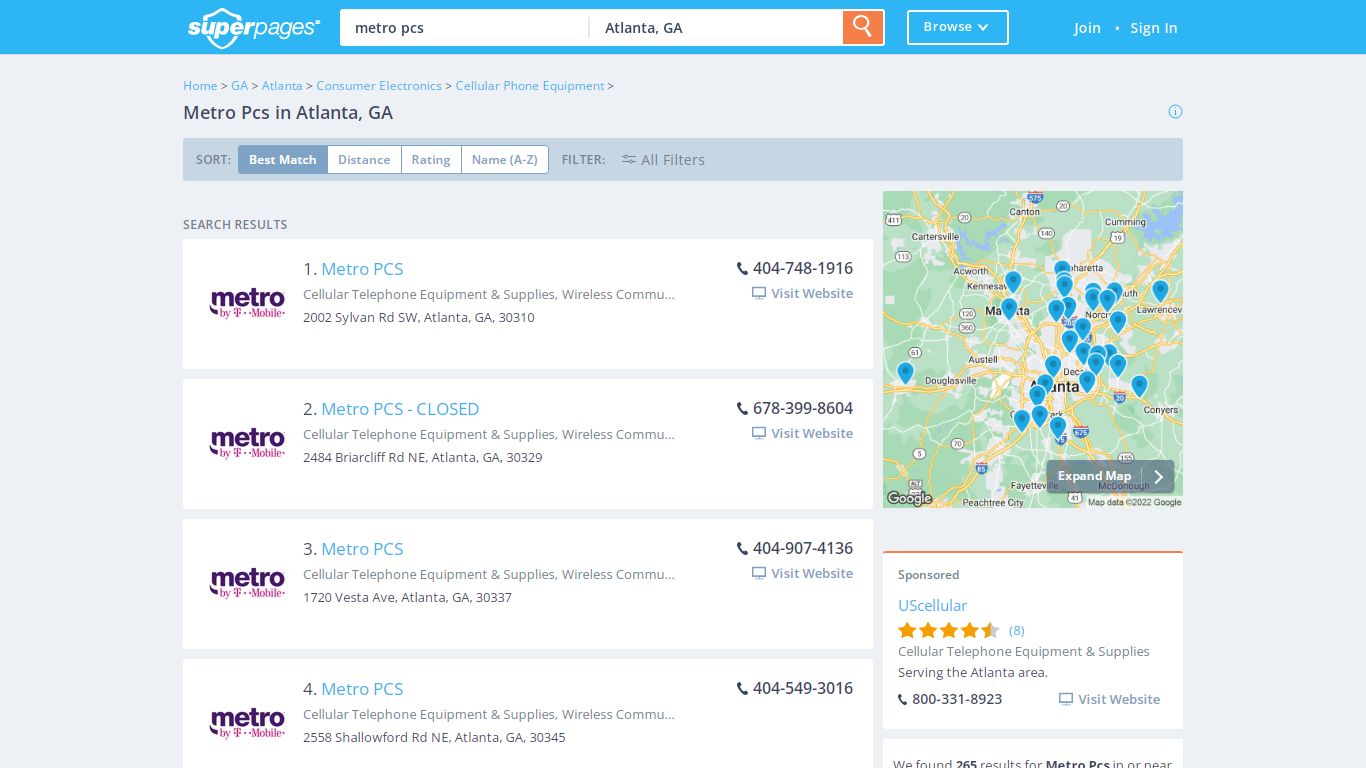Screen dimensions: 1366x768
Task: Open the Browse dropdown menu
Action: point(957,28)
